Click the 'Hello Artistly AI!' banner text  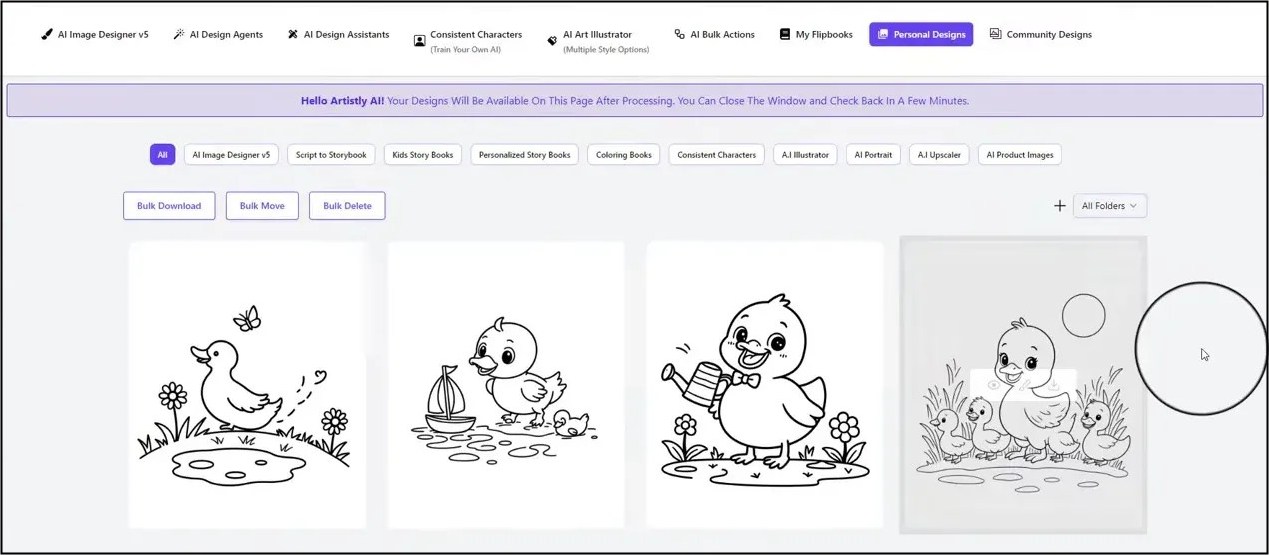[x=342, y=101]
